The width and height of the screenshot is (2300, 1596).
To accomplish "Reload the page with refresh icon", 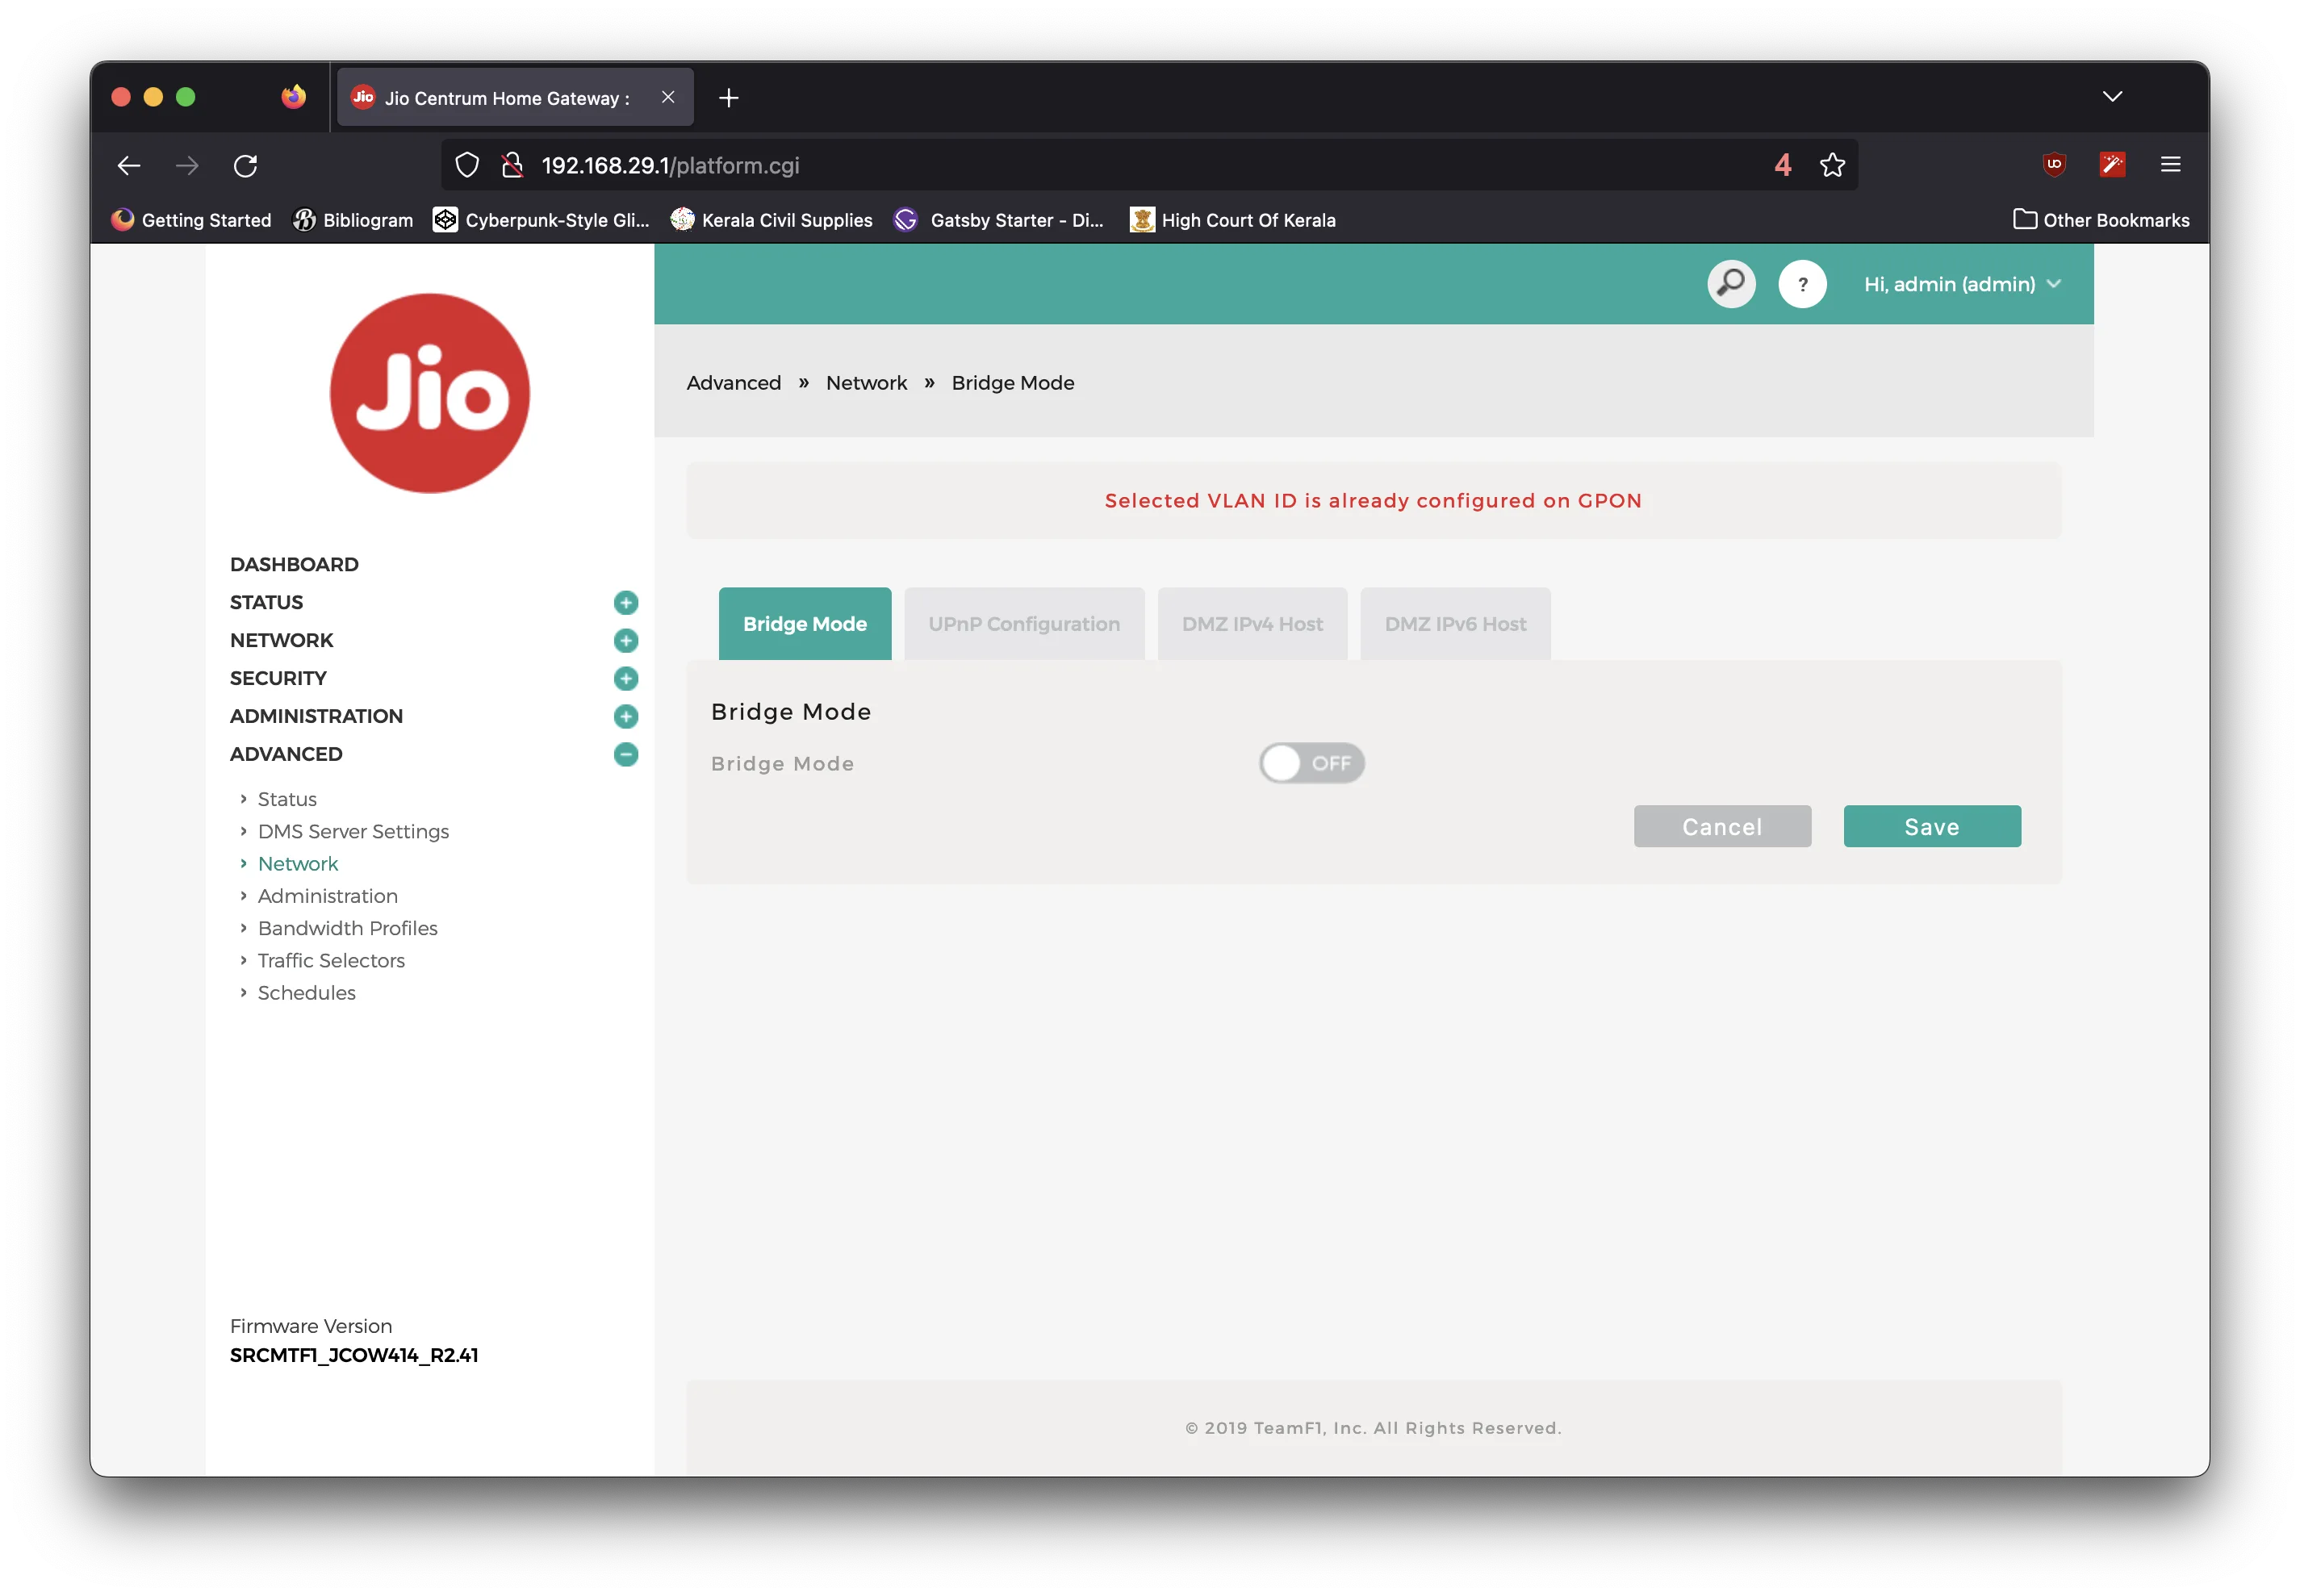I will (246, 165).
